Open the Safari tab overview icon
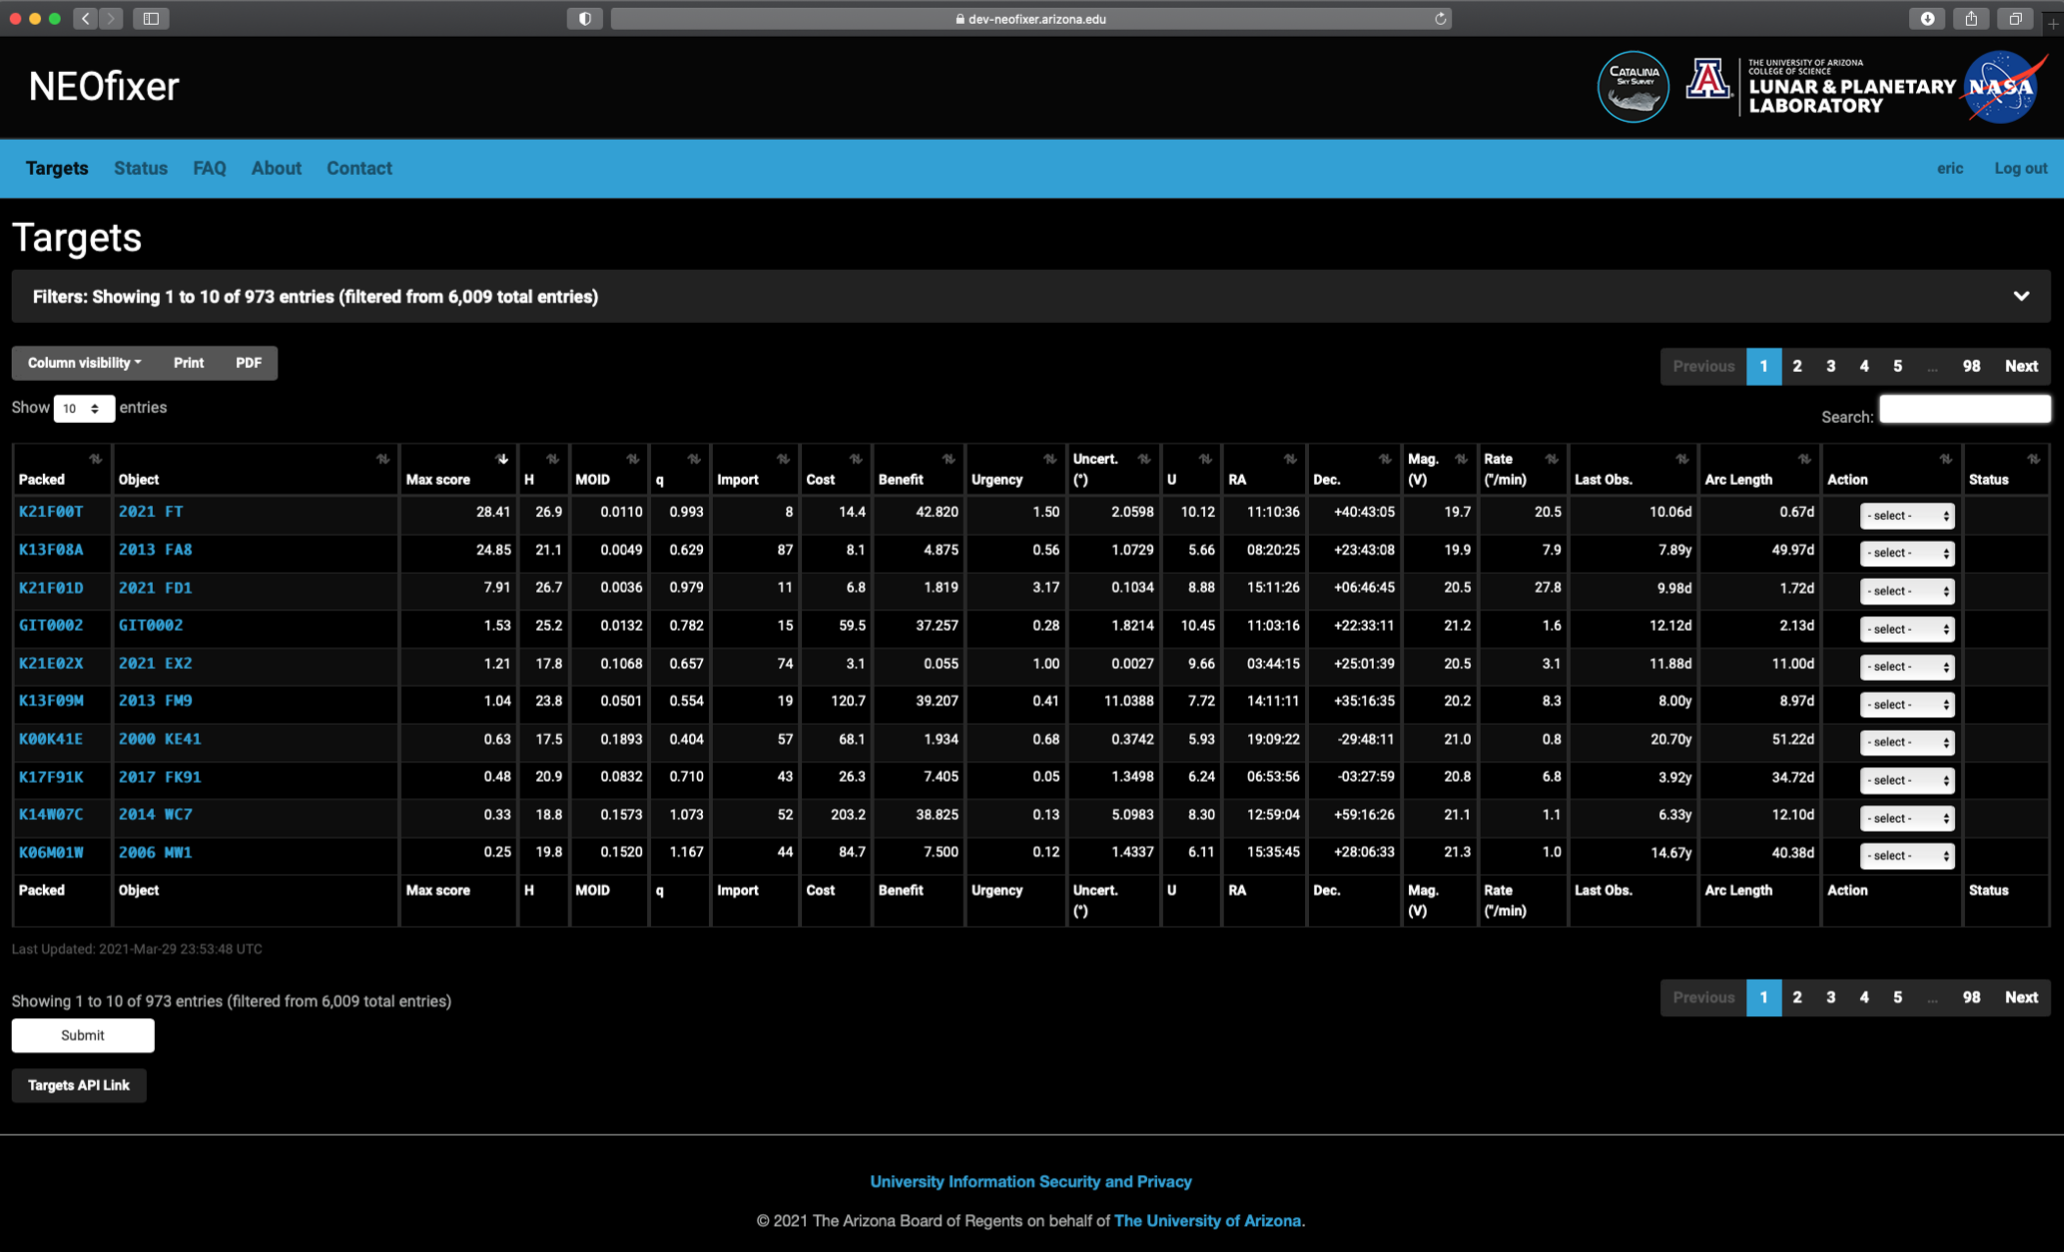This screenshot has height=1252, width=2064. tap(2015, 18)
